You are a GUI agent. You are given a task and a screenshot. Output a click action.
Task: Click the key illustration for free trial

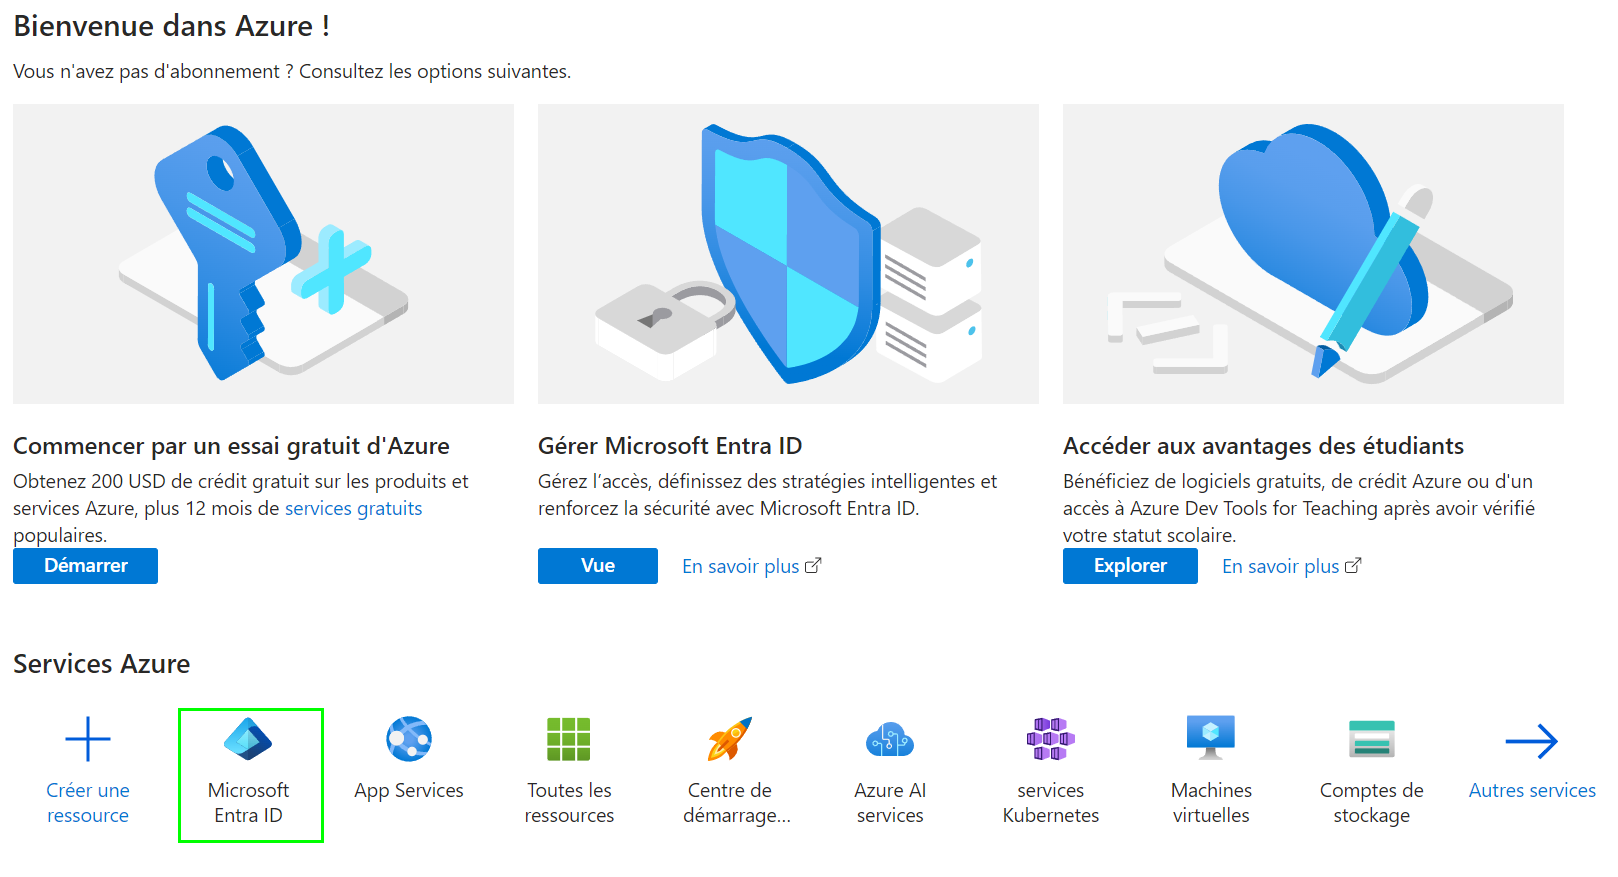(263, 254)
